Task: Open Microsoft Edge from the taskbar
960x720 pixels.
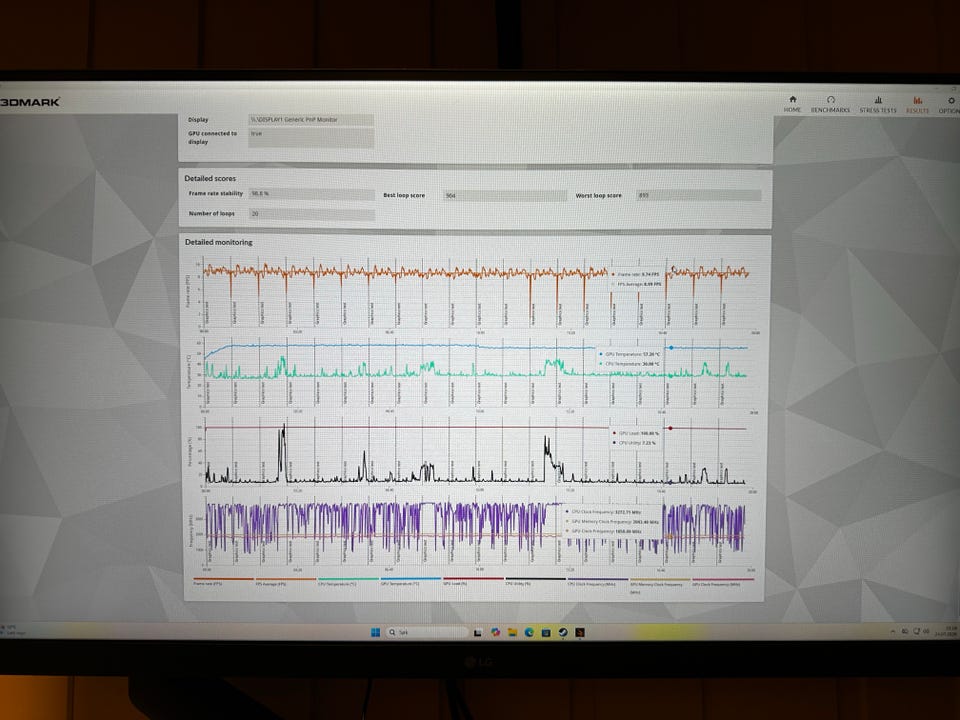Action: coord(529,632)
